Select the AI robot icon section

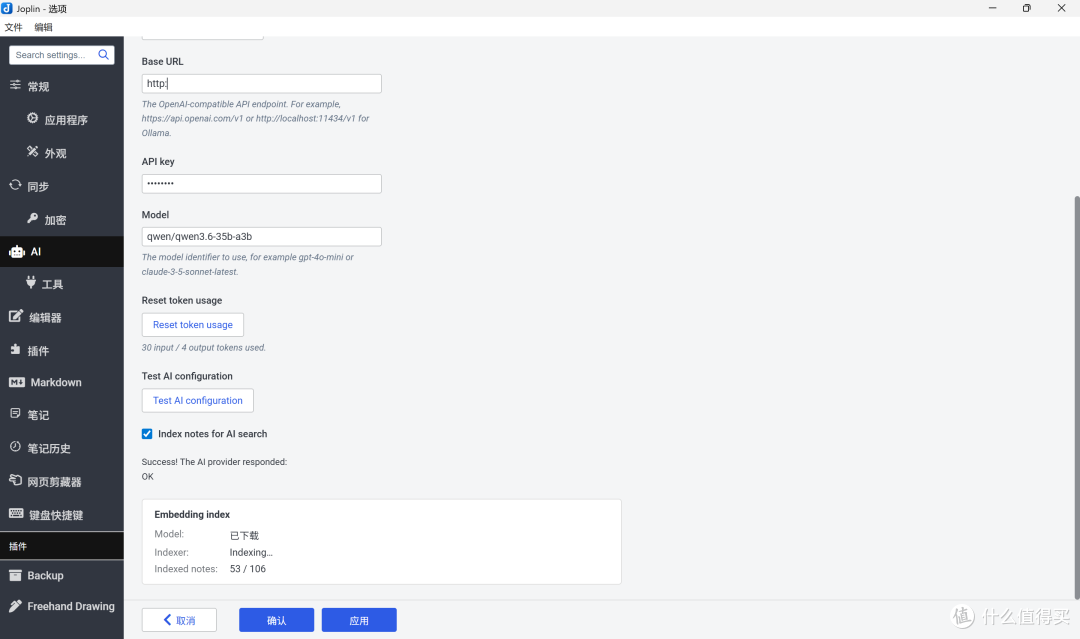point(17,252)
